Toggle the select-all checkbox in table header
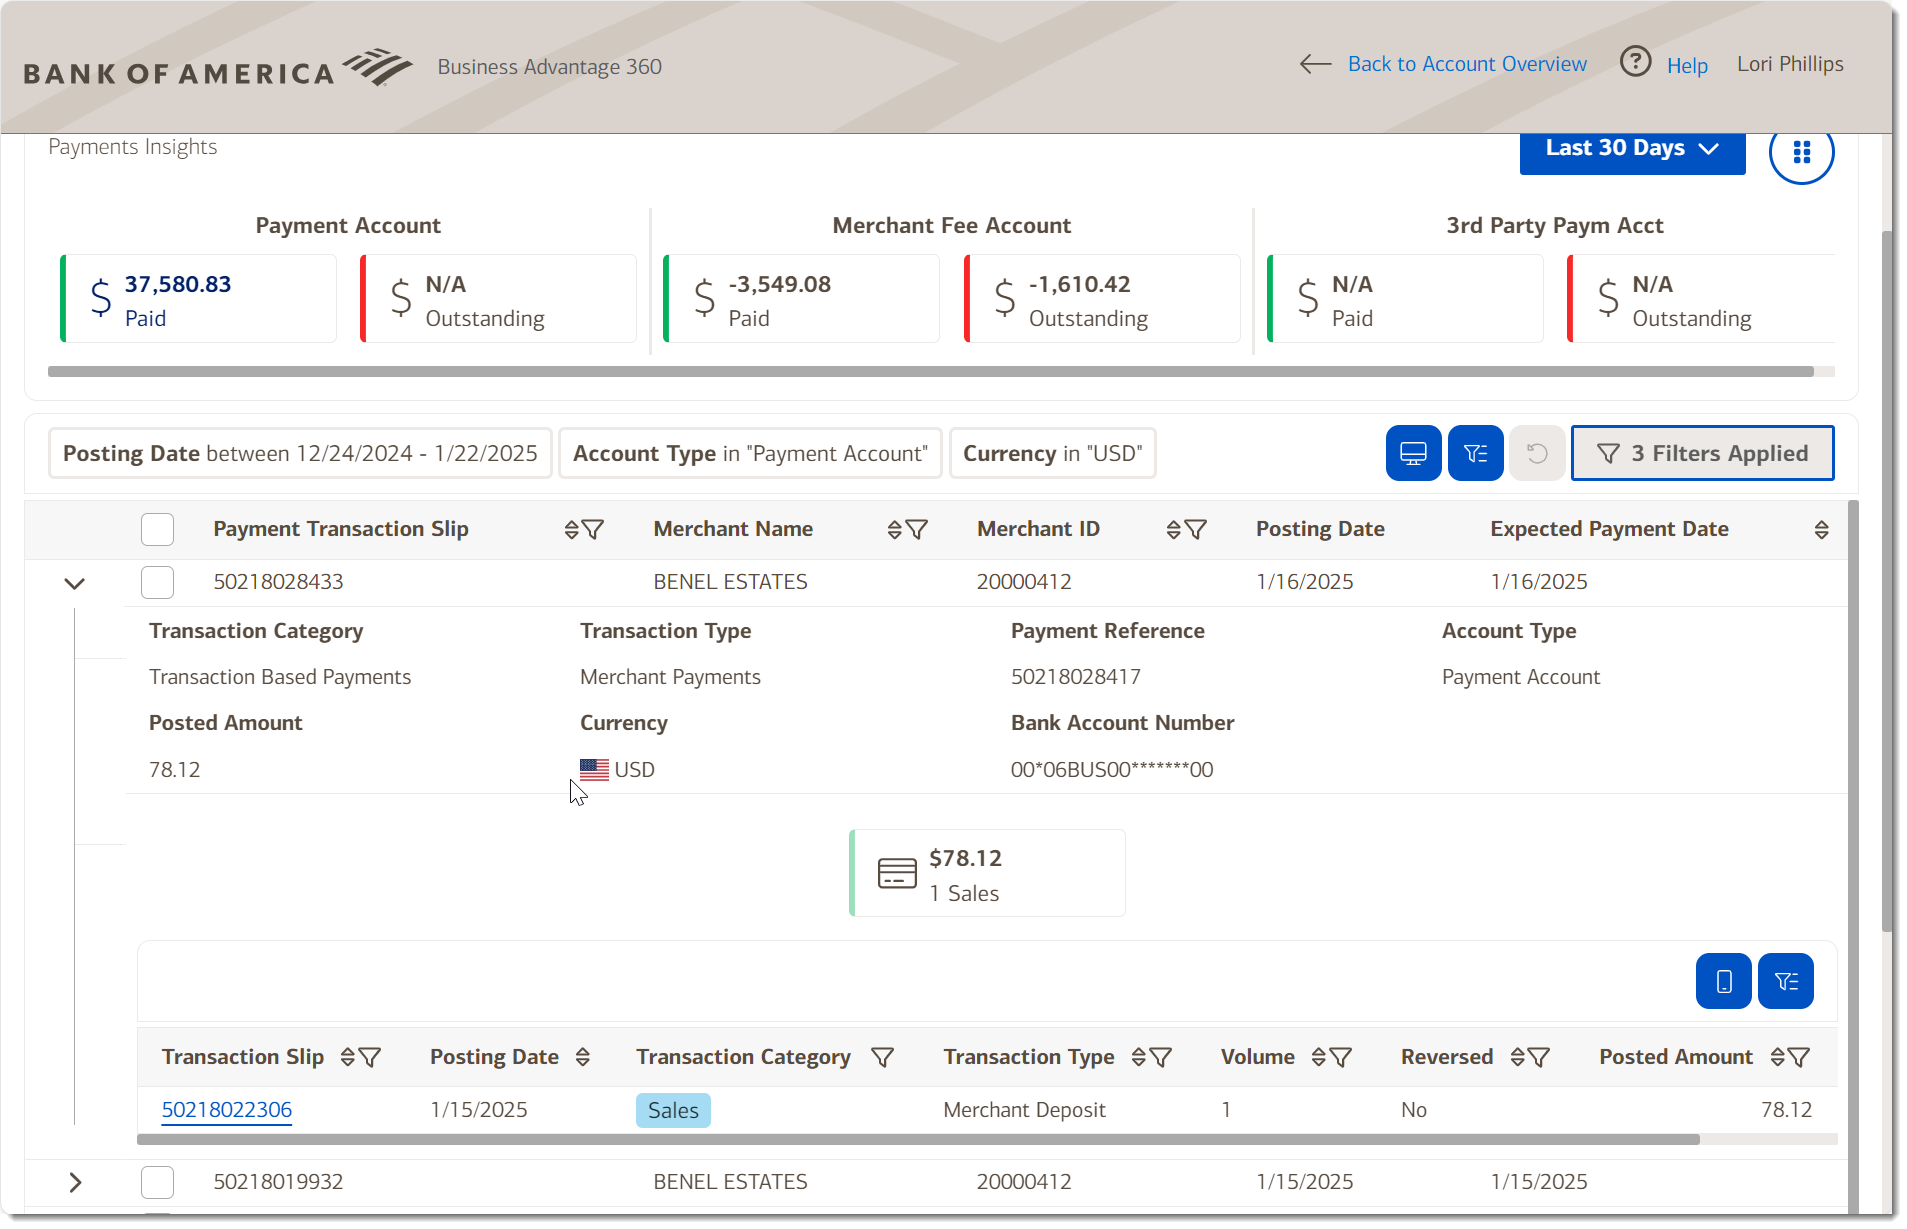The image size is (1907, 1229). (x=157, y=529)
